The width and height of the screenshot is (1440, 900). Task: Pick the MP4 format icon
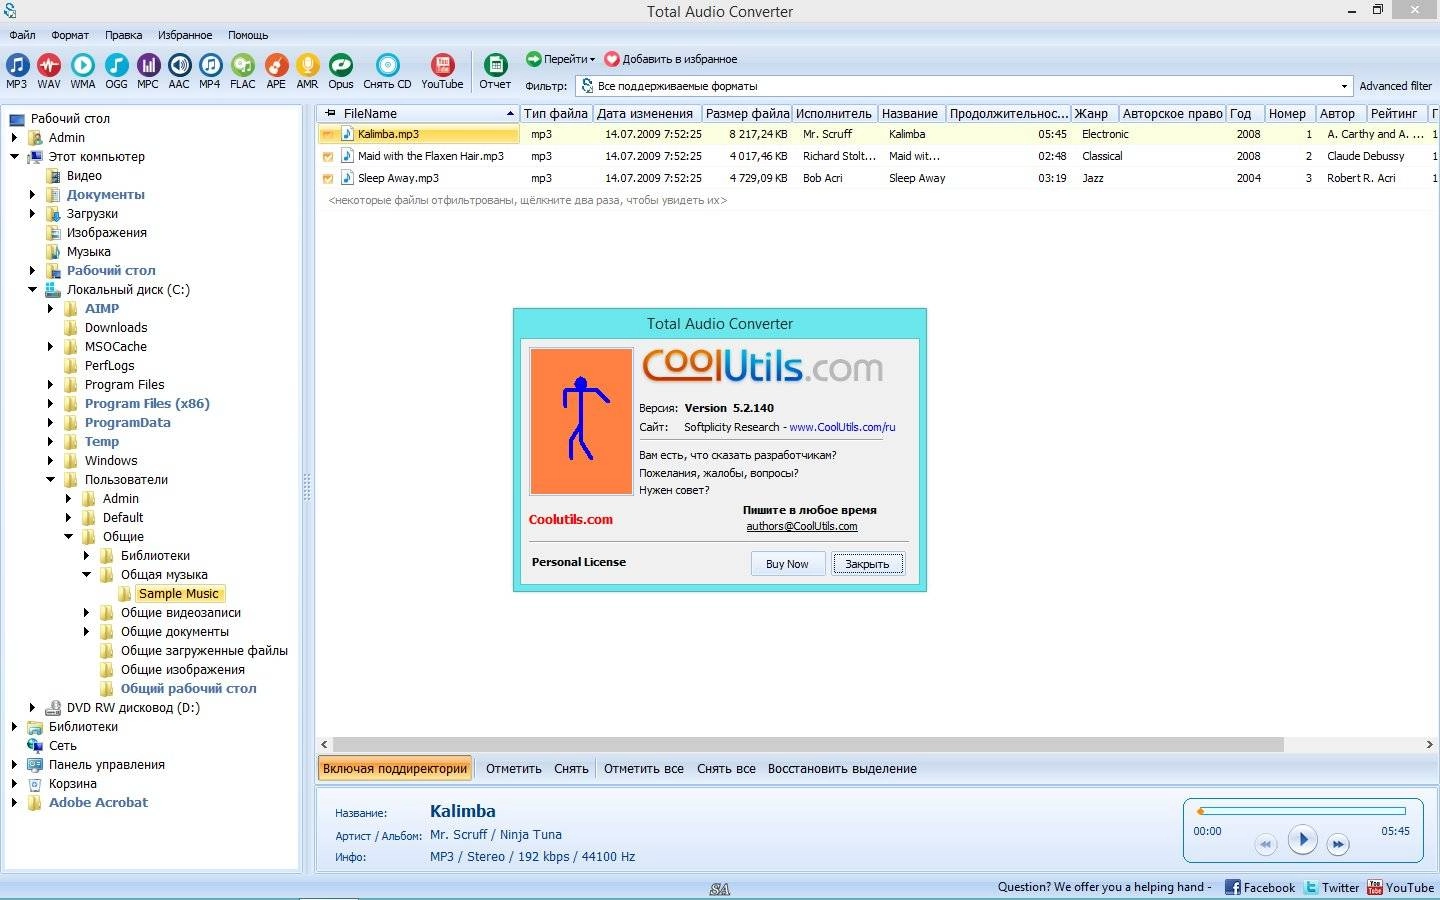tap(210, 70)
